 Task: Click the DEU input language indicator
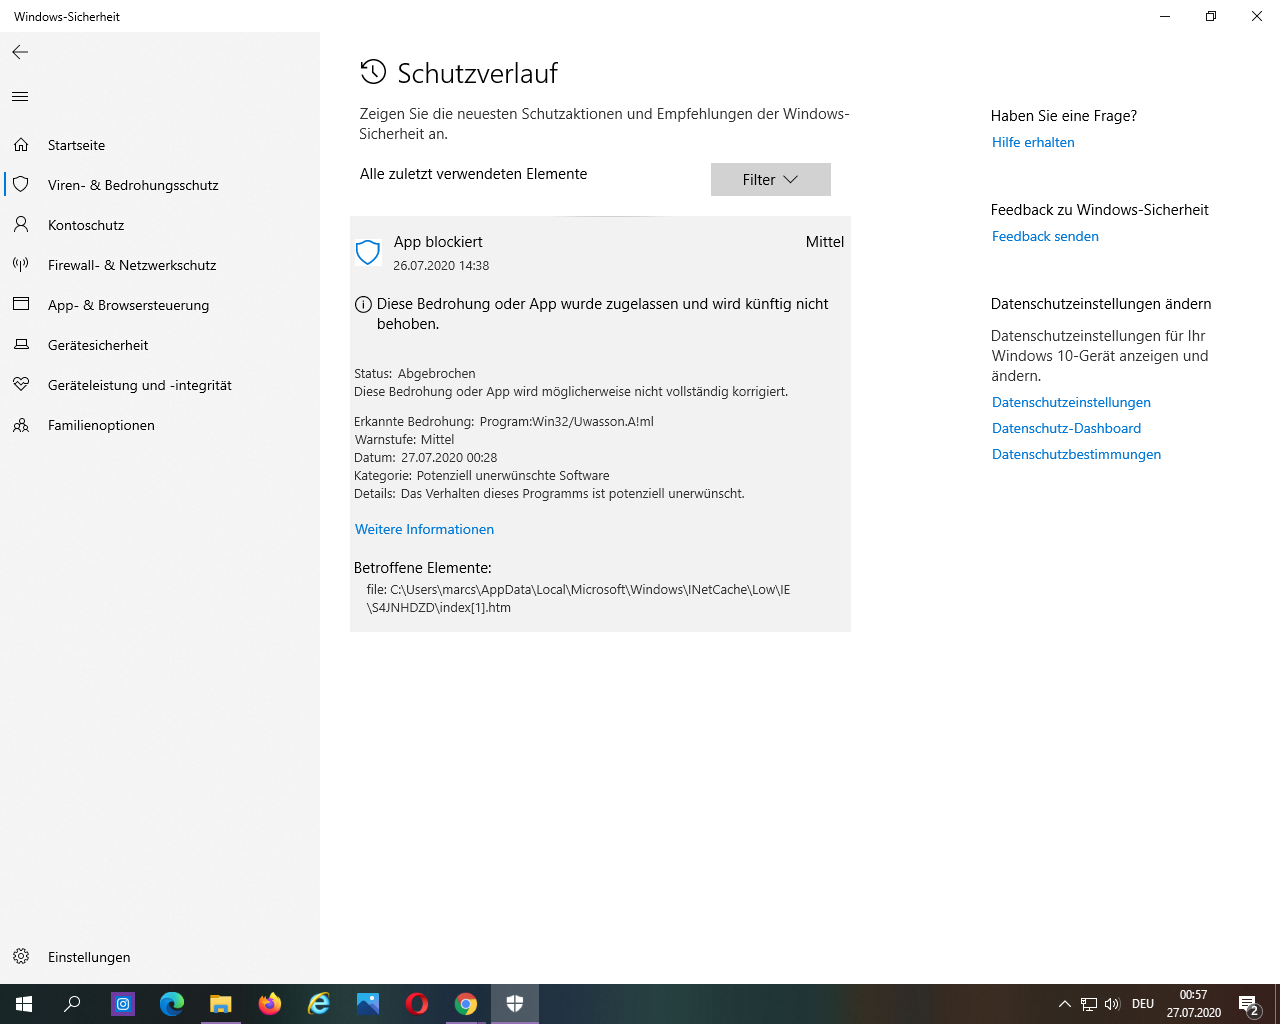coord(1143,1004)
